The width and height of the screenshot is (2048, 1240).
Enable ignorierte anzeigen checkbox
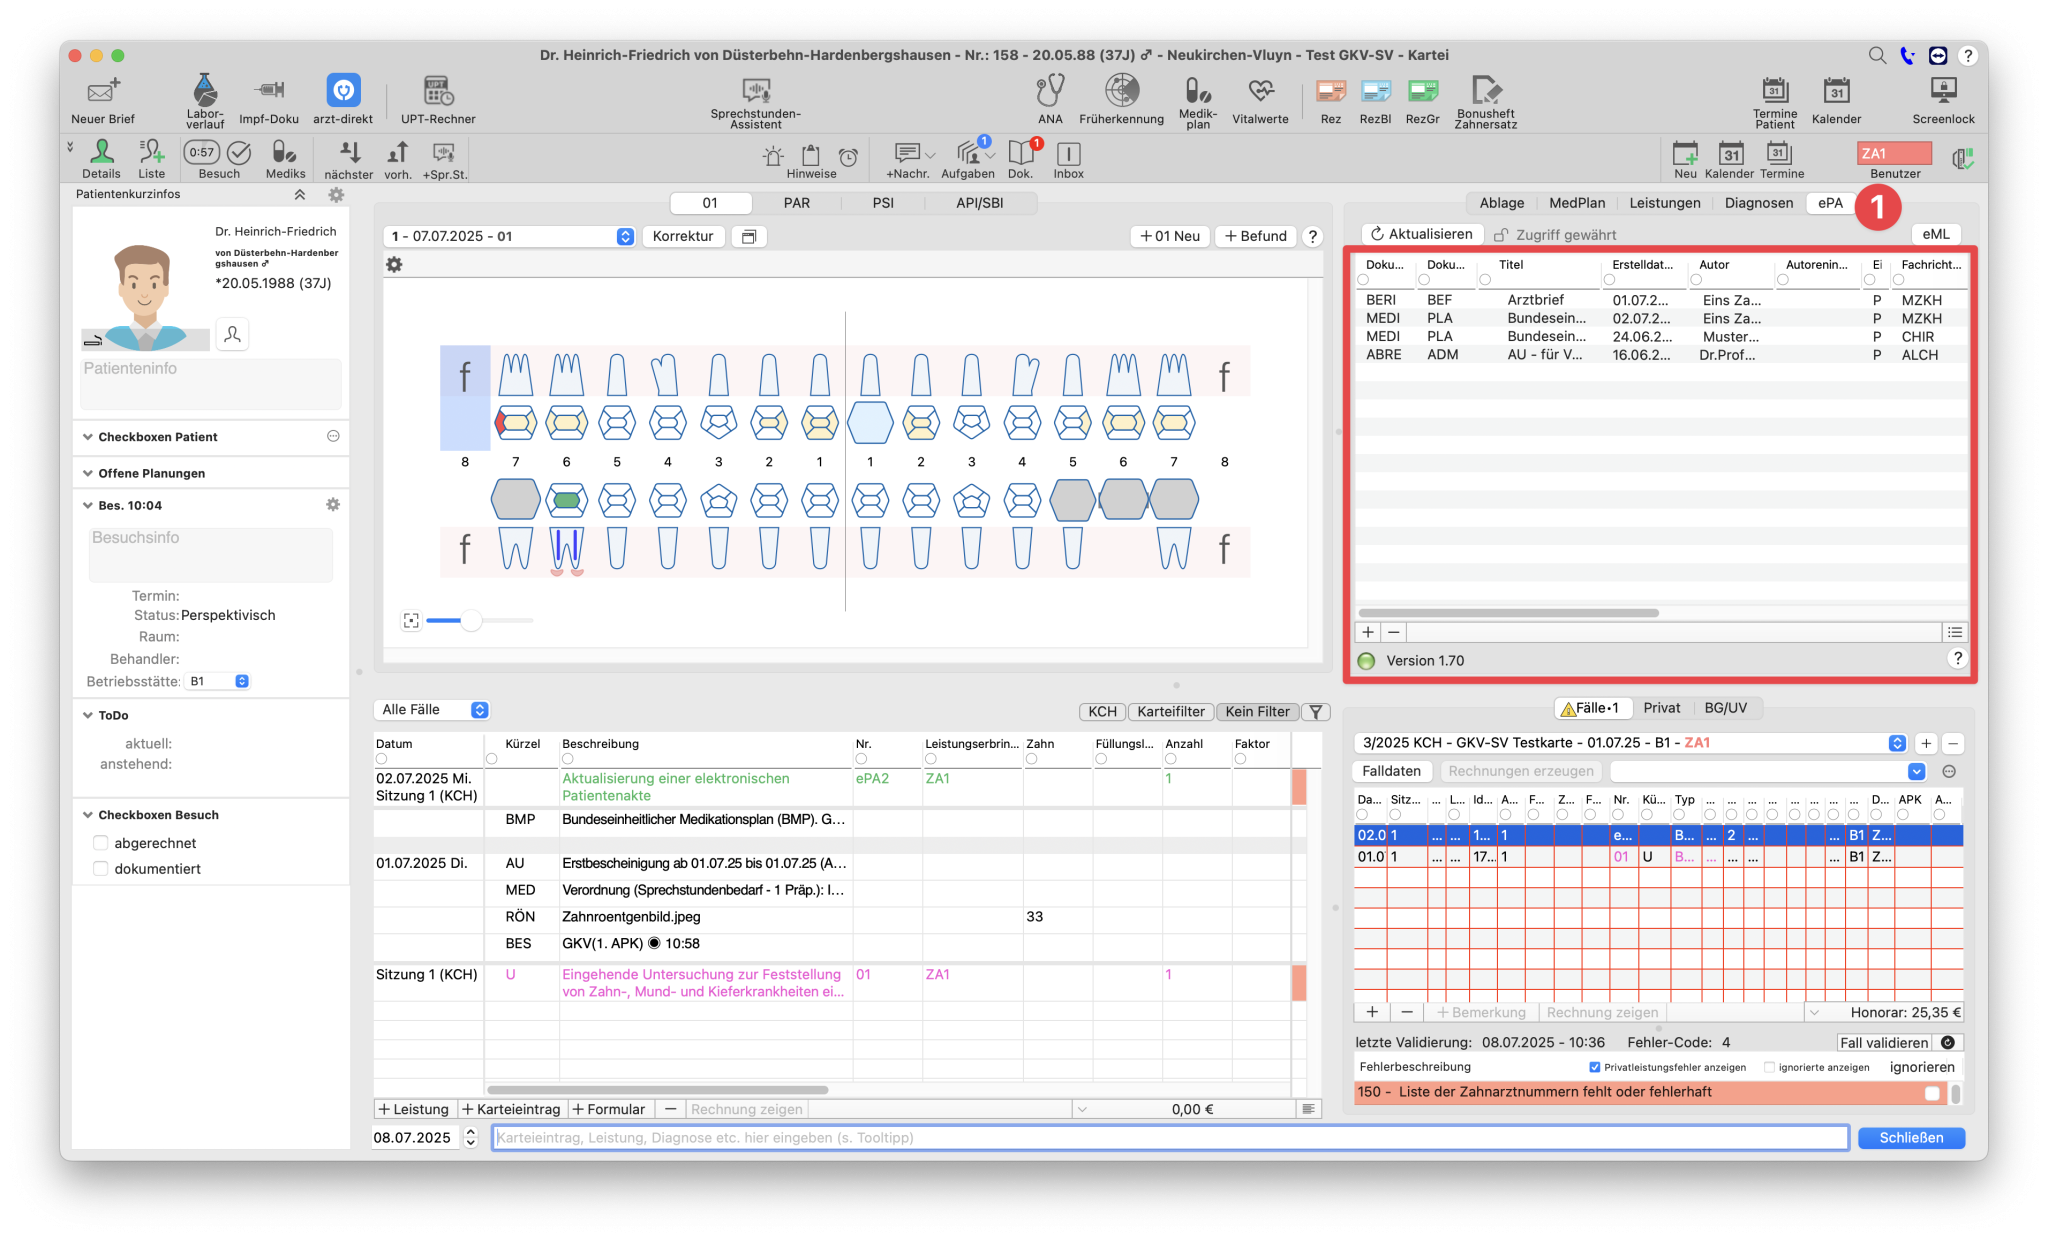(1770, 1067)
